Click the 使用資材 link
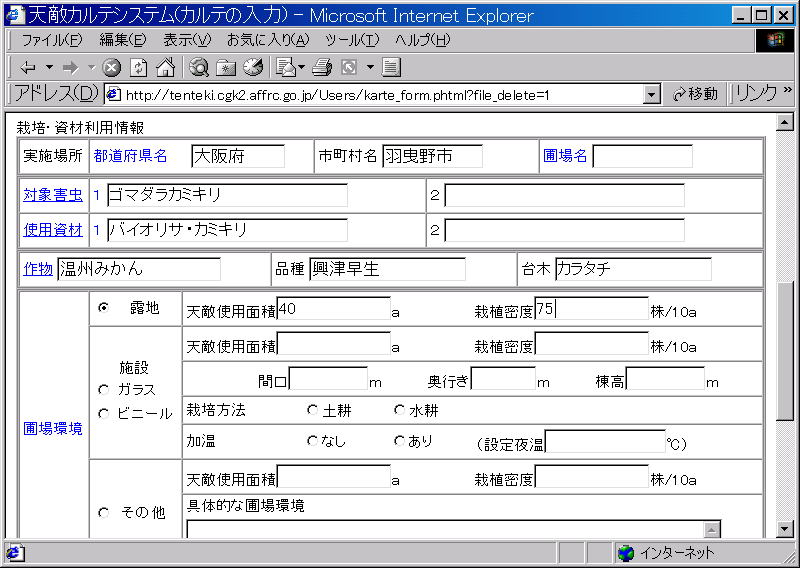Viewport: 800px width, 568px height. click(x=53, y=229)
